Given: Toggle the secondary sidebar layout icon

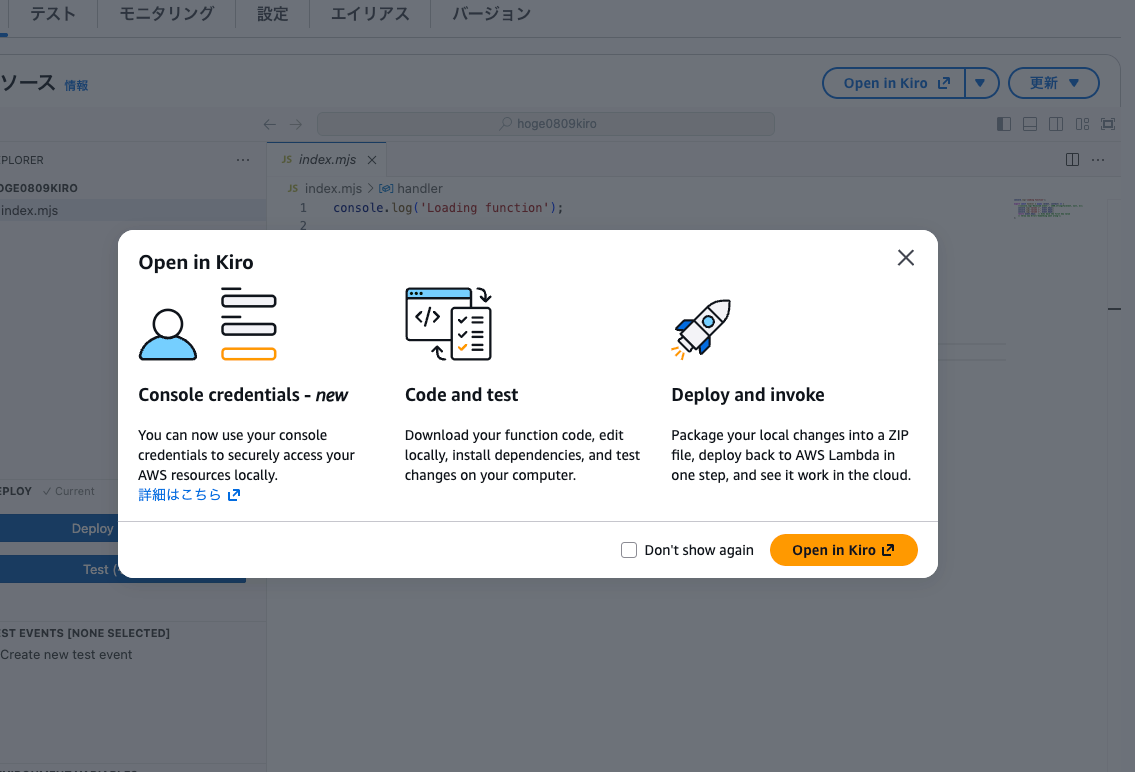Looking at the screenshot, I should click(x=1056, y=124).
